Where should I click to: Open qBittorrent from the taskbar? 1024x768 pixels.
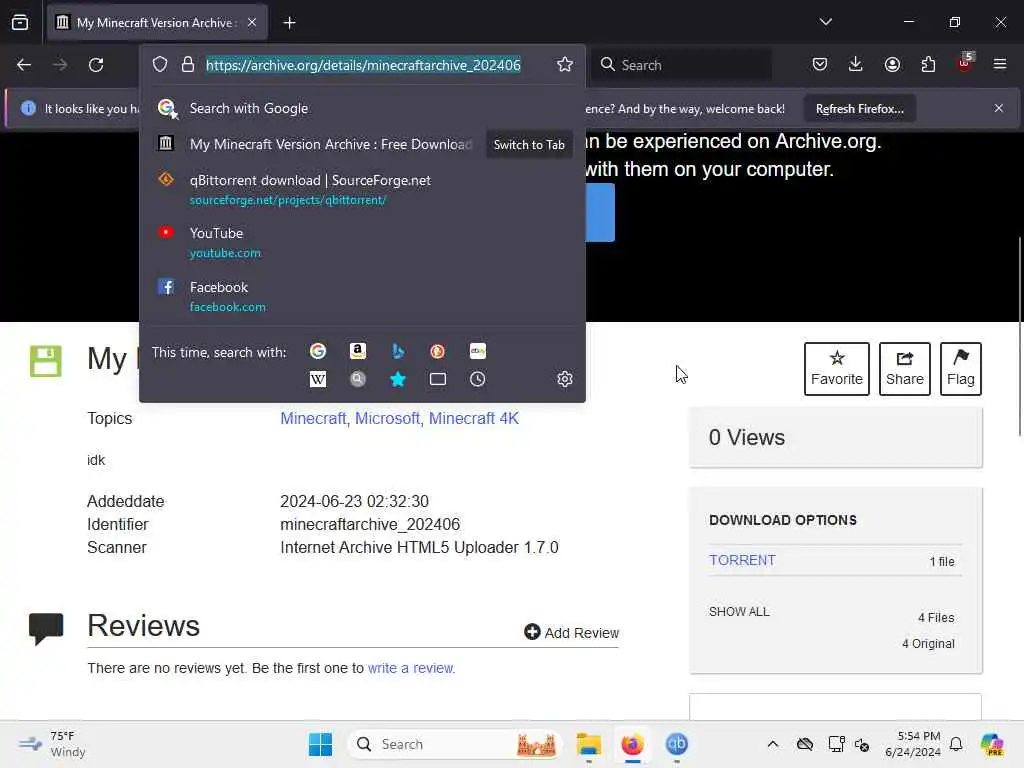677,744
